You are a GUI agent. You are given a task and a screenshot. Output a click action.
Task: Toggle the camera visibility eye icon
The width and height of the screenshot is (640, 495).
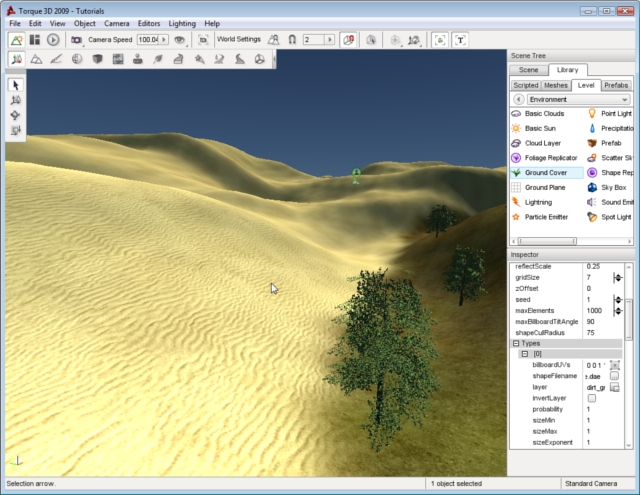180,40
